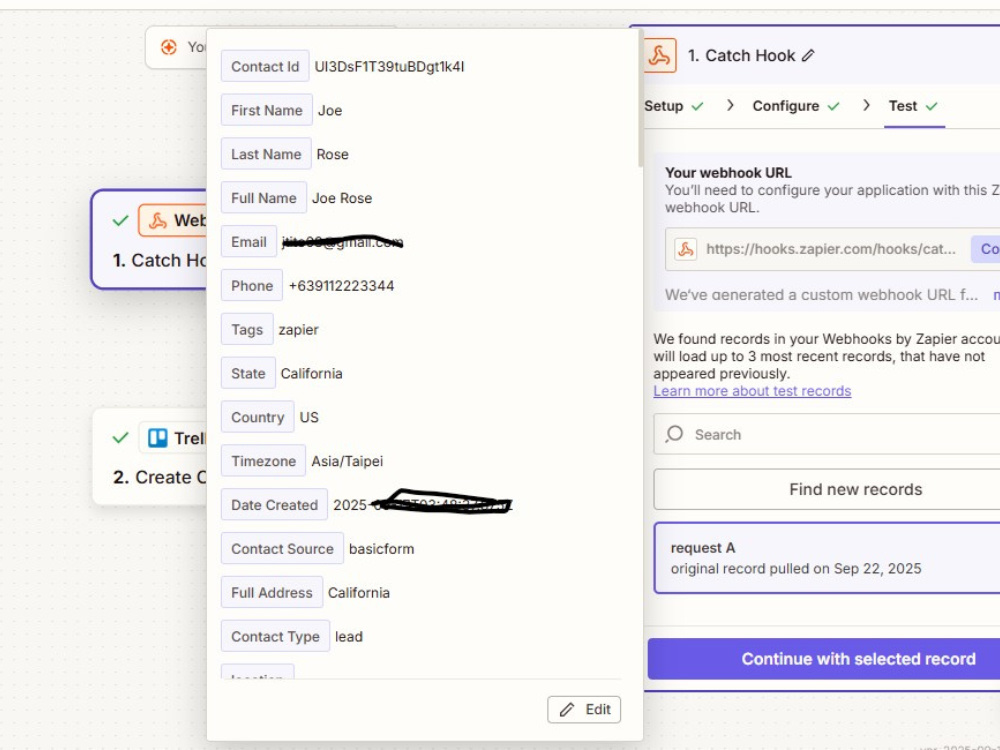Copy the webhook URL button
The height and width of the screenshot is (750, 1000).
click(x=985, y=249)
